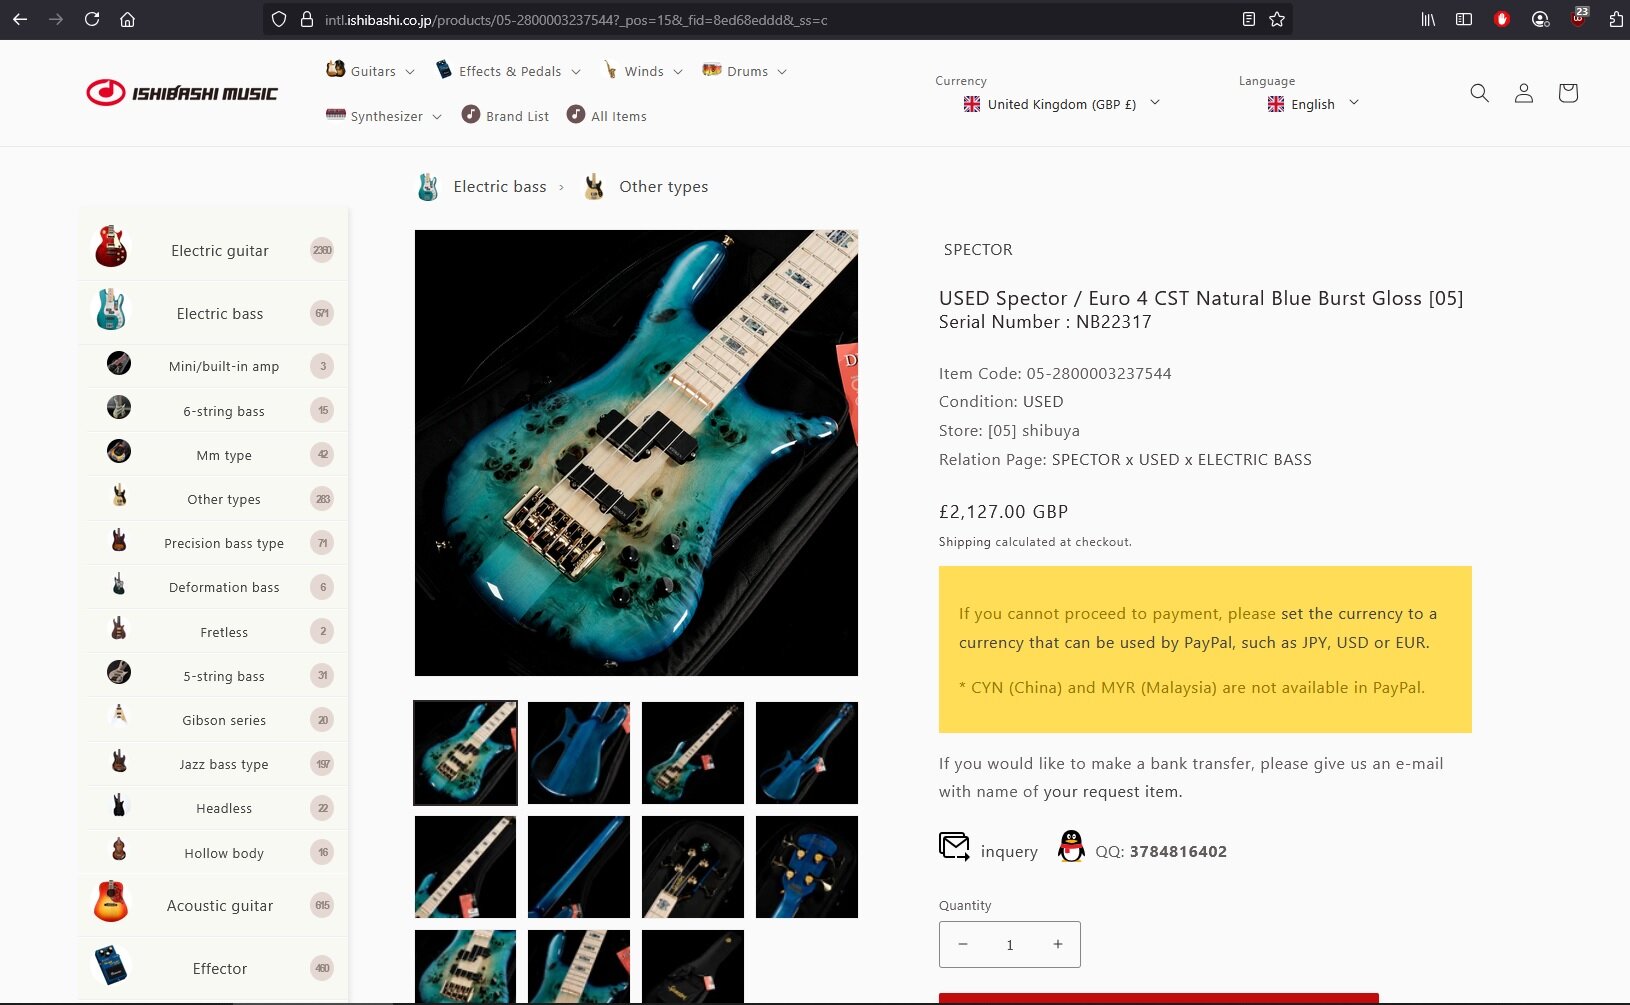This screenshot has height=1005, width=1630.
Task: Click the browser address bar URL
Action: point(576,19)
